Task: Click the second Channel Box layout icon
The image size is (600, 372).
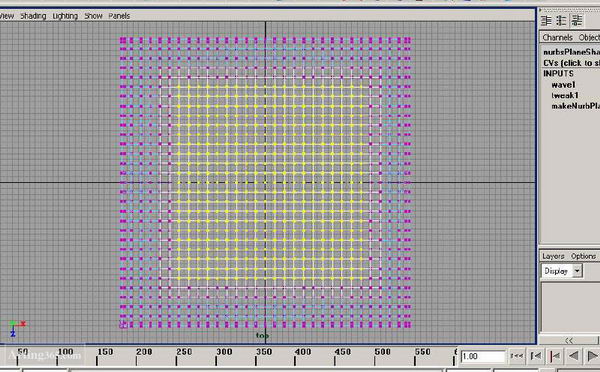Action: tap(561, 20)
